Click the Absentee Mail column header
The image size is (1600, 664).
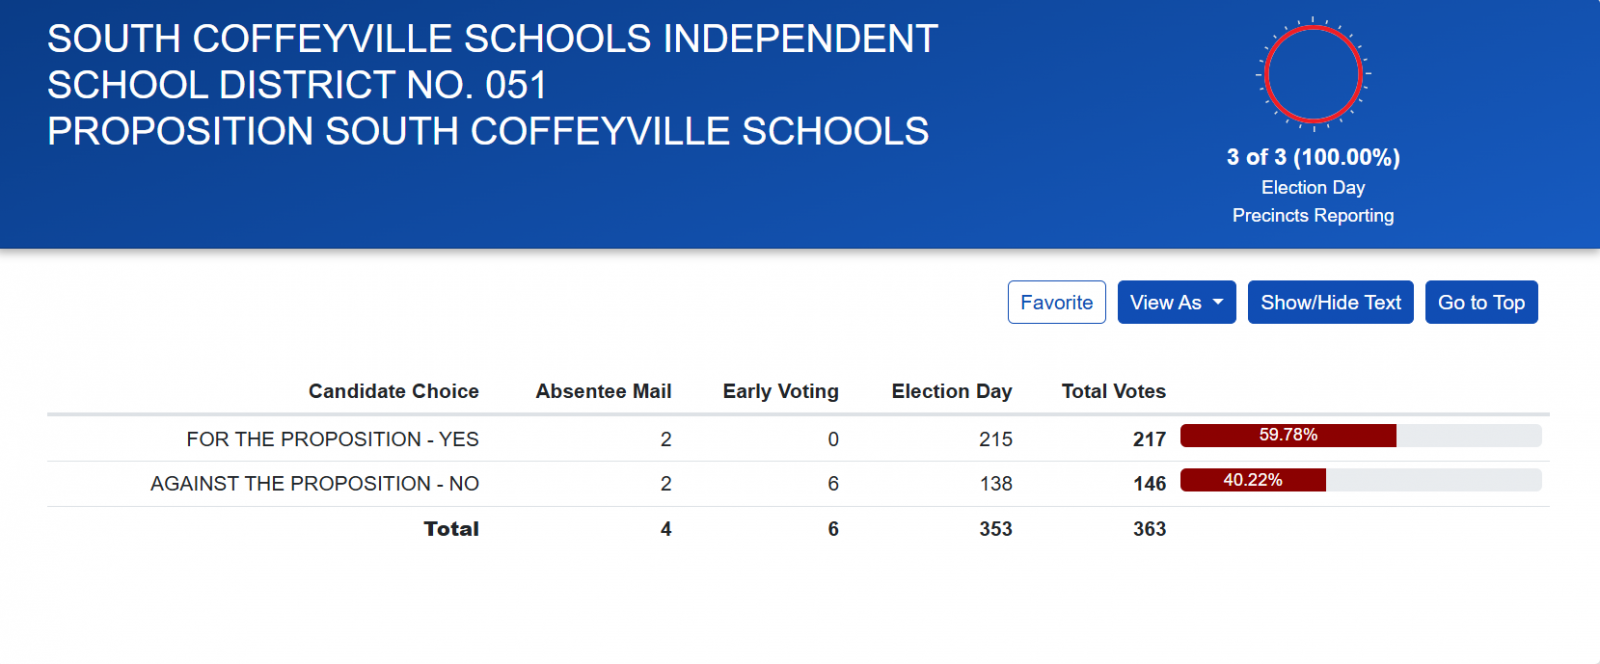click(x=603, y=391)
